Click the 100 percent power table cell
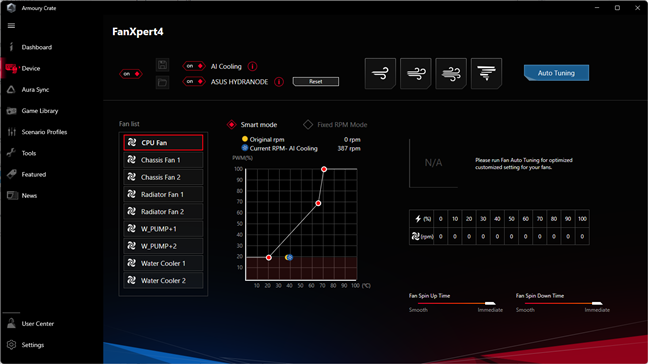Image resolution: width=648 pixels, height=364 pixels. coord(582,219)
